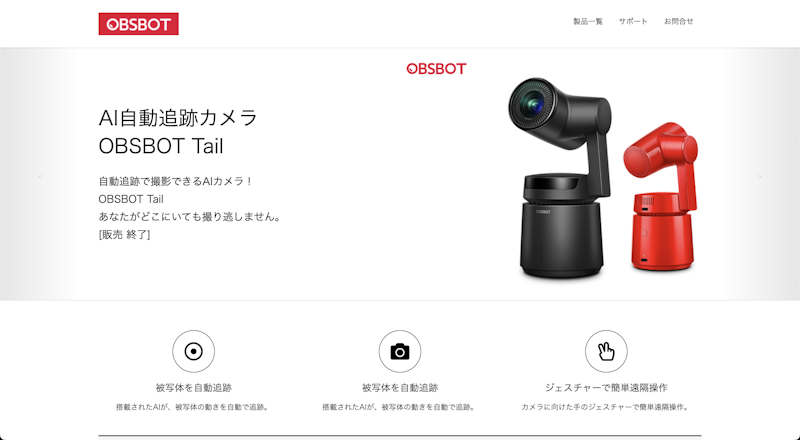Click 被写体を自動追跡 title under the camera icon
Viewport: 800px width, 440px height.
pos(400,388)
